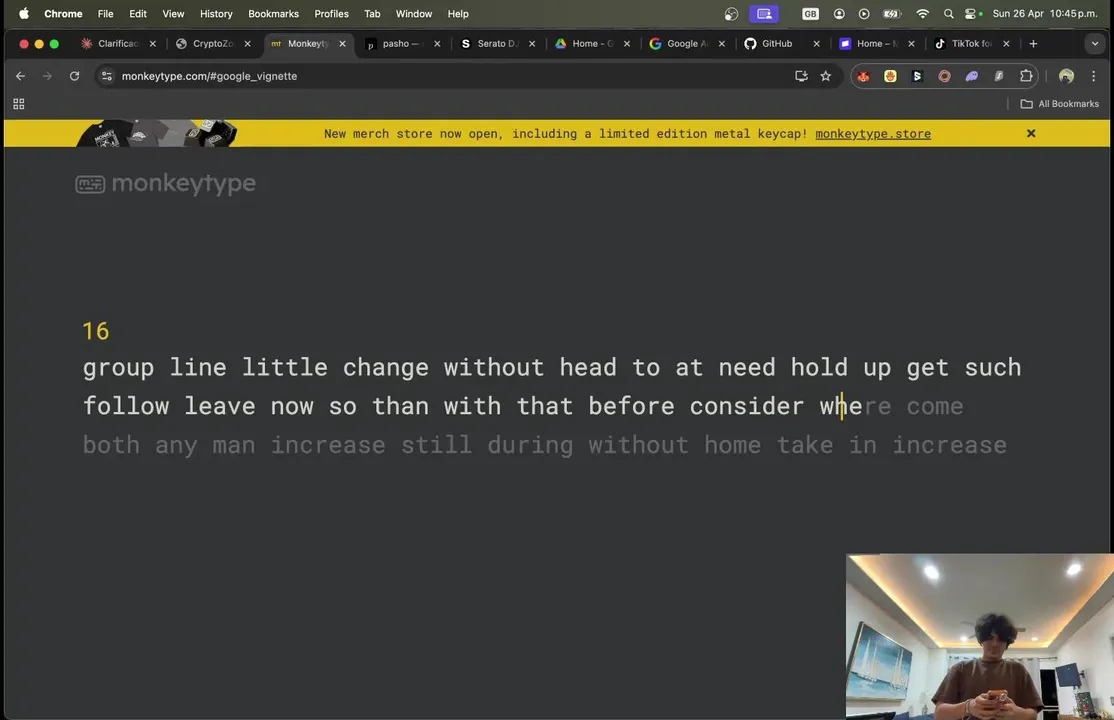Open the All Bookmarks folder

(1059, 104)
